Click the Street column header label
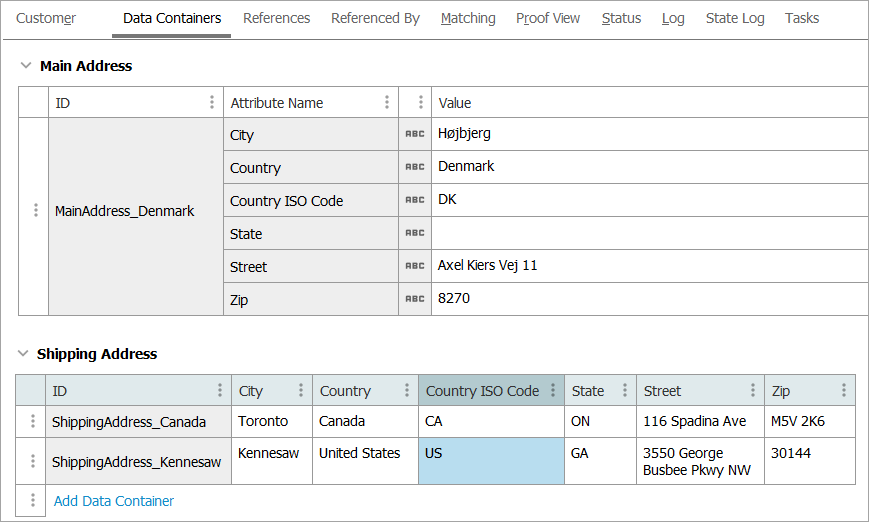The height and width of the screenshot is (522, 869). pyautogui.click(x=662, y=391)
